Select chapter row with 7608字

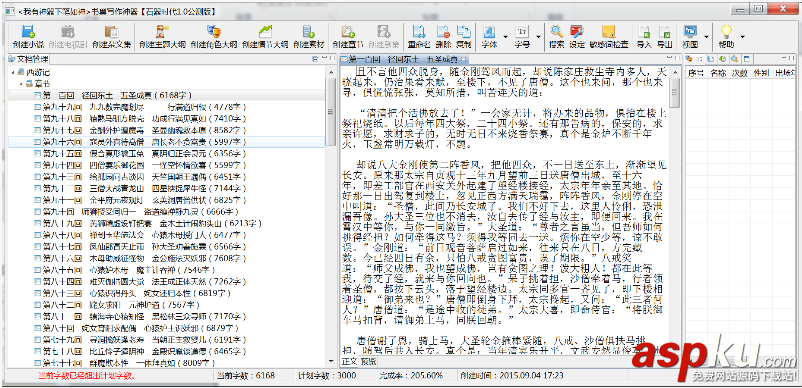coord(167,258)
